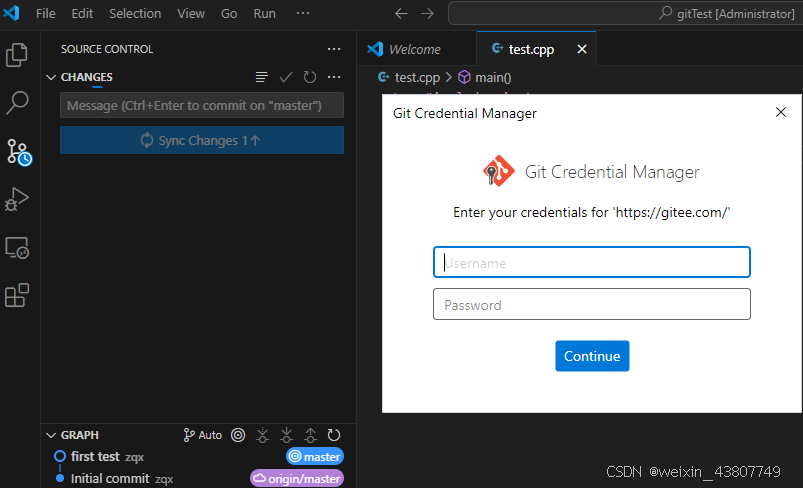
Task: Open Changes section more actions menu
Action: pyautogui.click(x=334, y=77)
